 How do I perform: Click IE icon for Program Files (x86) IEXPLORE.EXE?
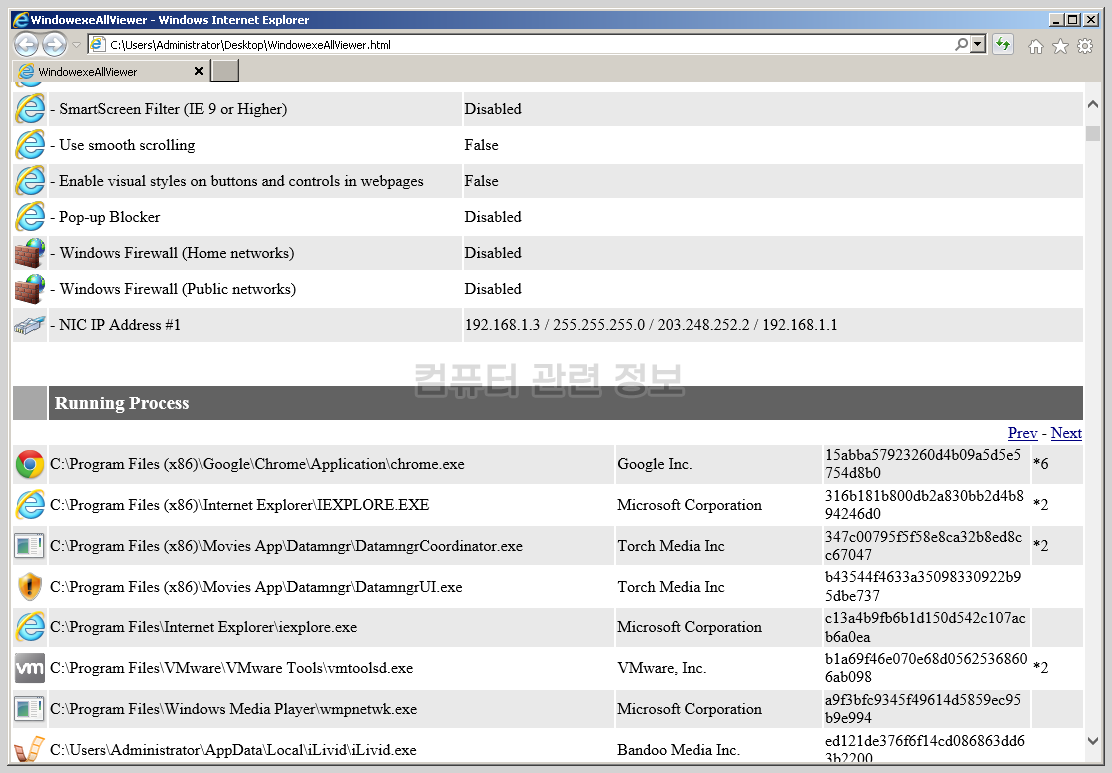pos(30,505)
